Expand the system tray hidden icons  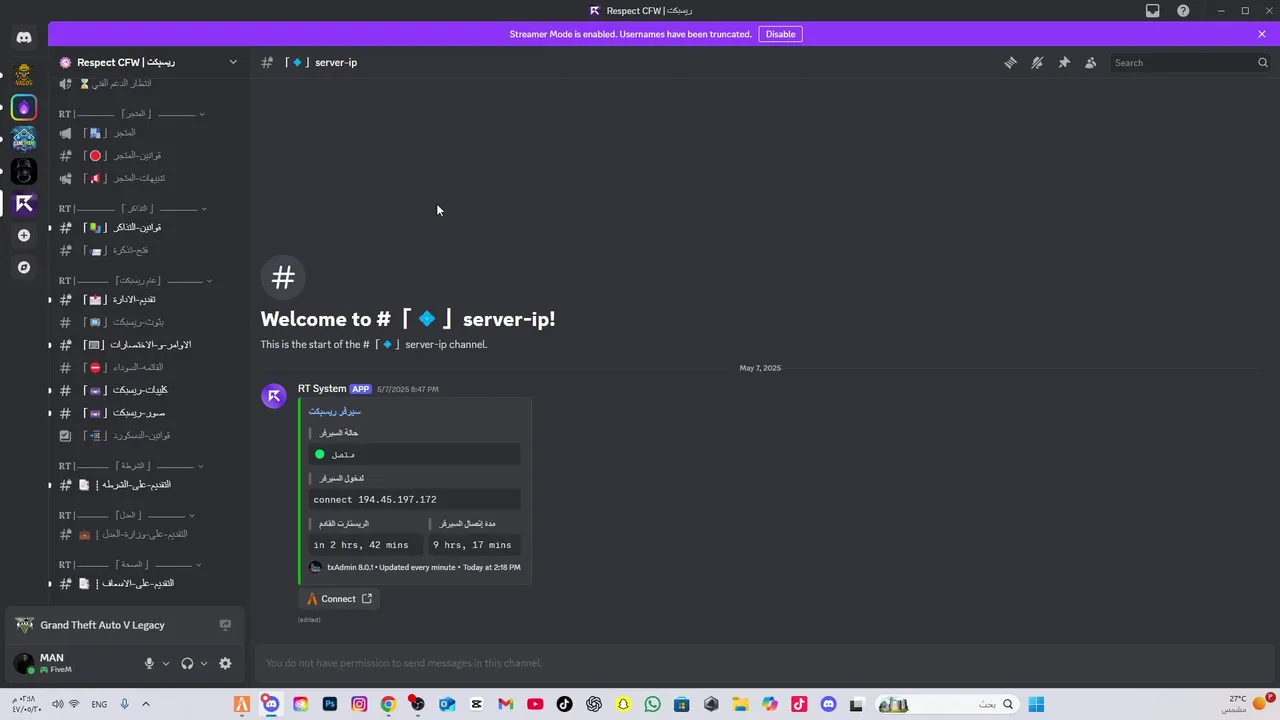point(146,704)
